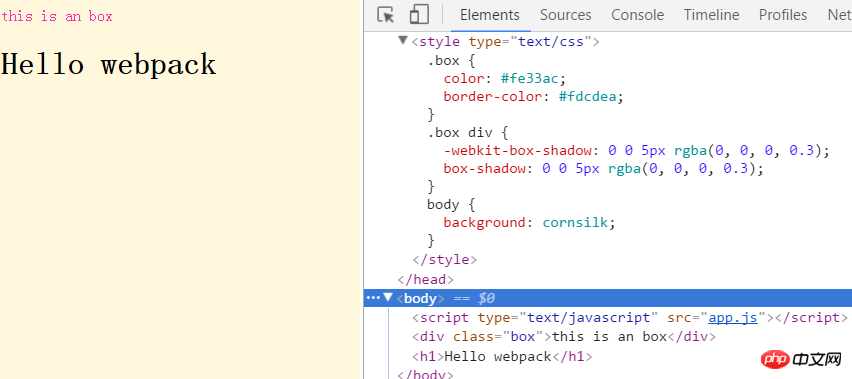Click the cornsilk background value

tap(575, 222)
